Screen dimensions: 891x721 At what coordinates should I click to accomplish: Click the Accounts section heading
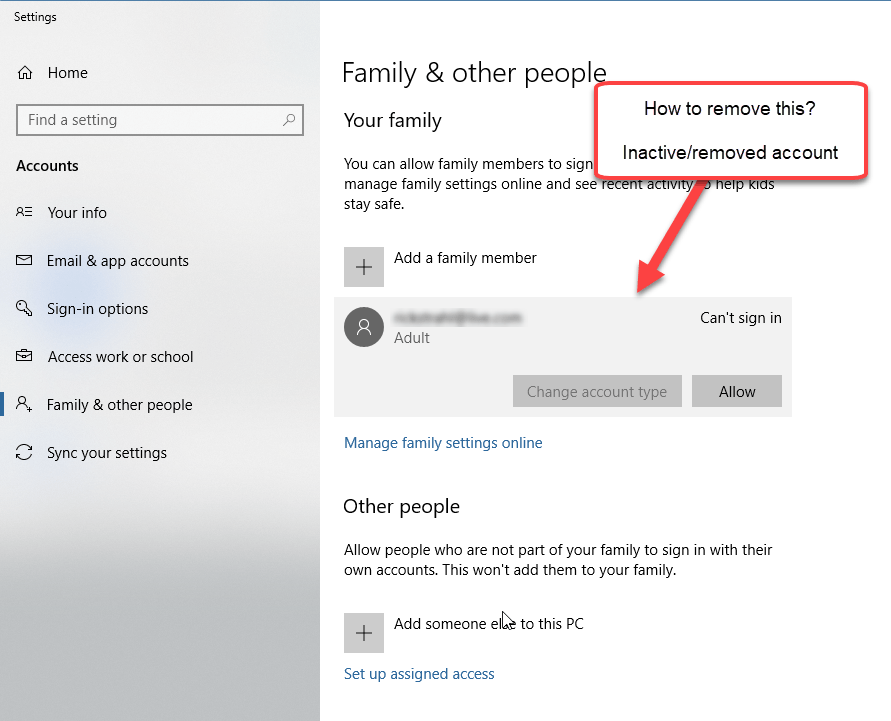(45, 165)
